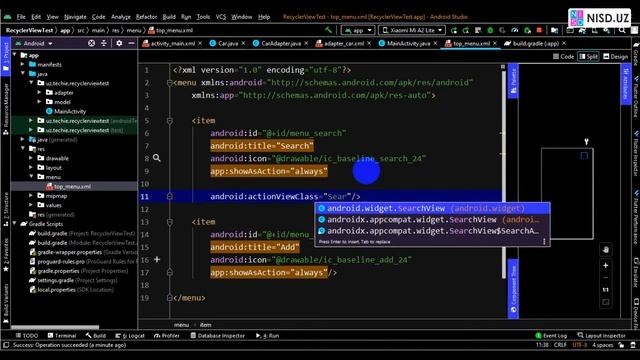Screen dimensions: 640x360
Task: Click the Debug app bug icon
Action: (490, 30)
